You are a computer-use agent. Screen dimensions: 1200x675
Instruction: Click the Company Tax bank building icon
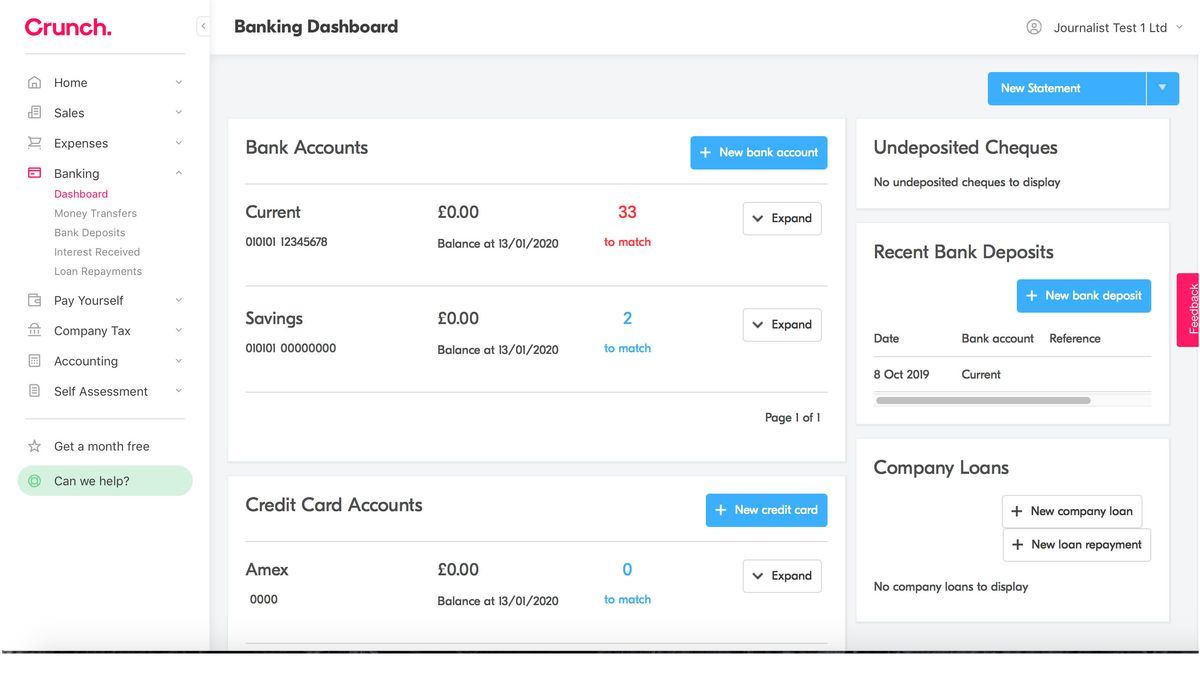pos(35,331)
